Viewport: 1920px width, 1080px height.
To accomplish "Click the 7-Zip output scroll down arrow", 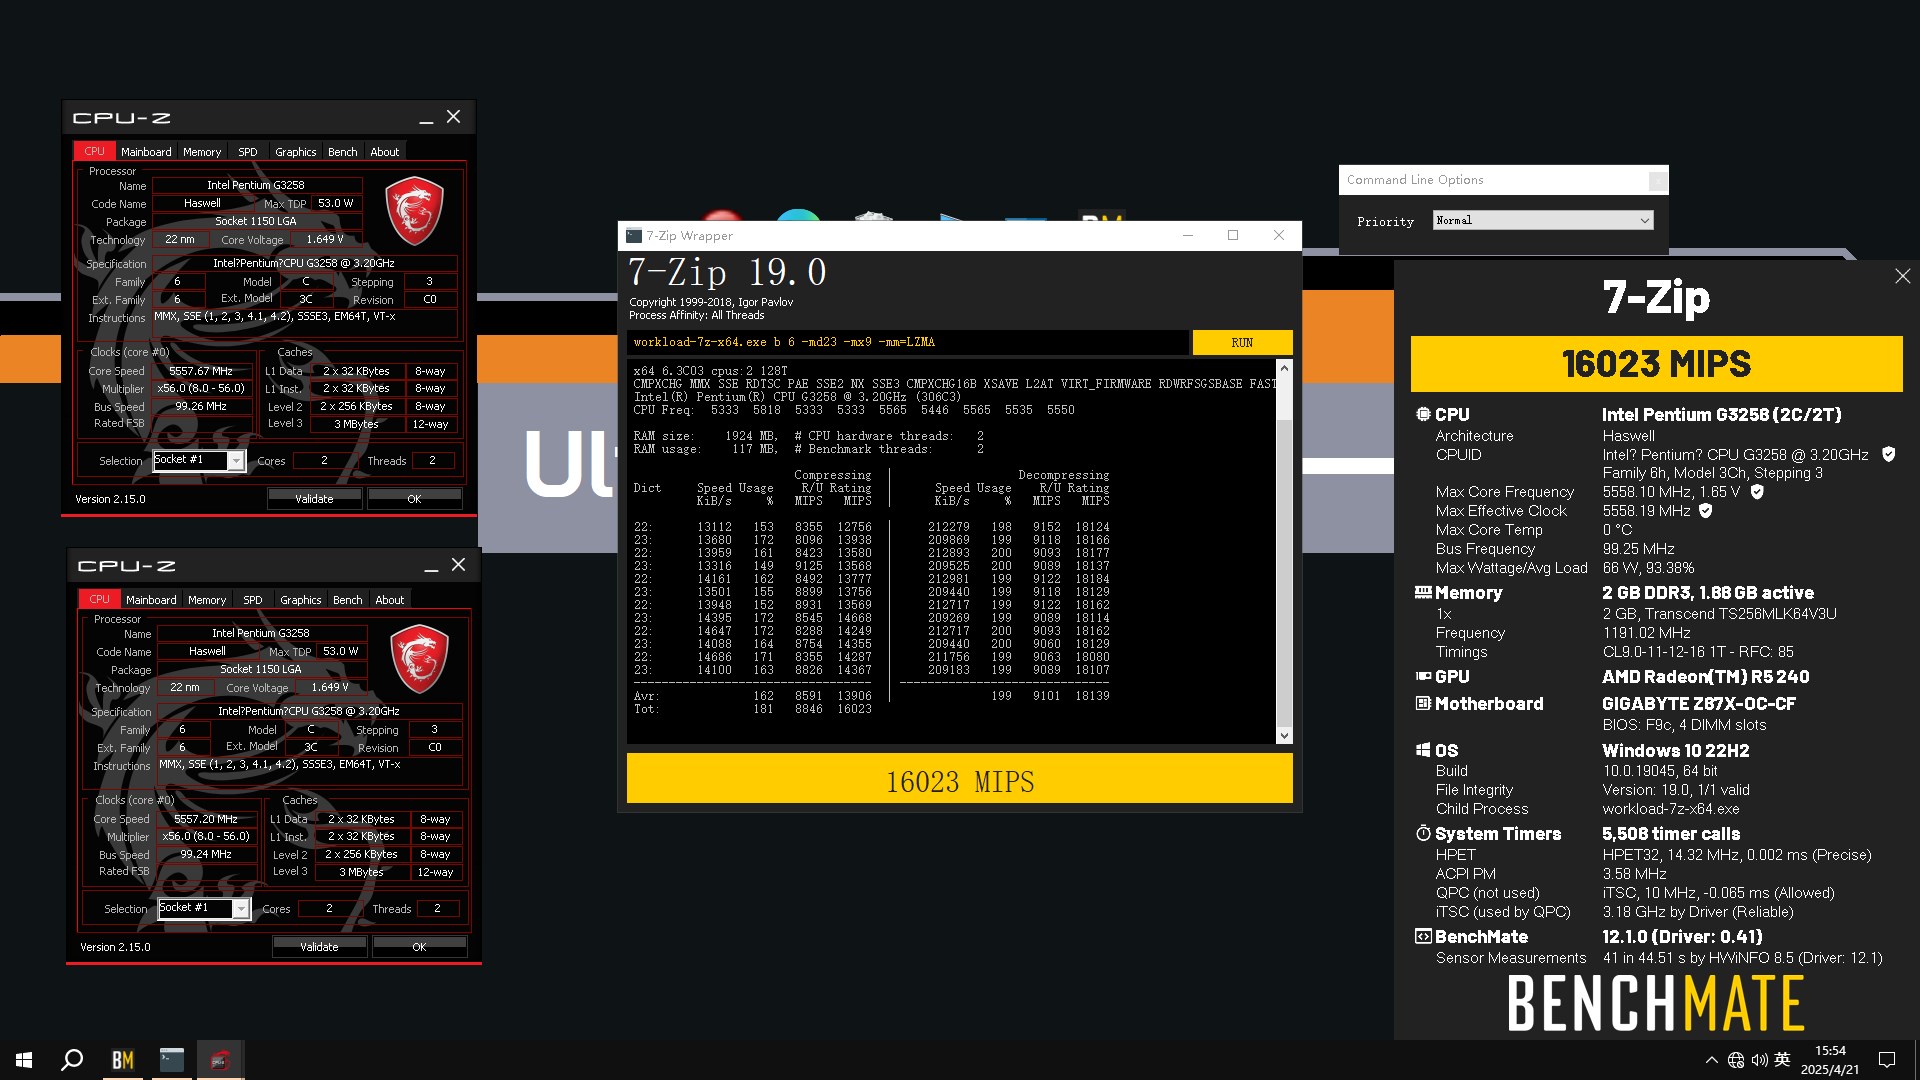I will click(1284, 735).
